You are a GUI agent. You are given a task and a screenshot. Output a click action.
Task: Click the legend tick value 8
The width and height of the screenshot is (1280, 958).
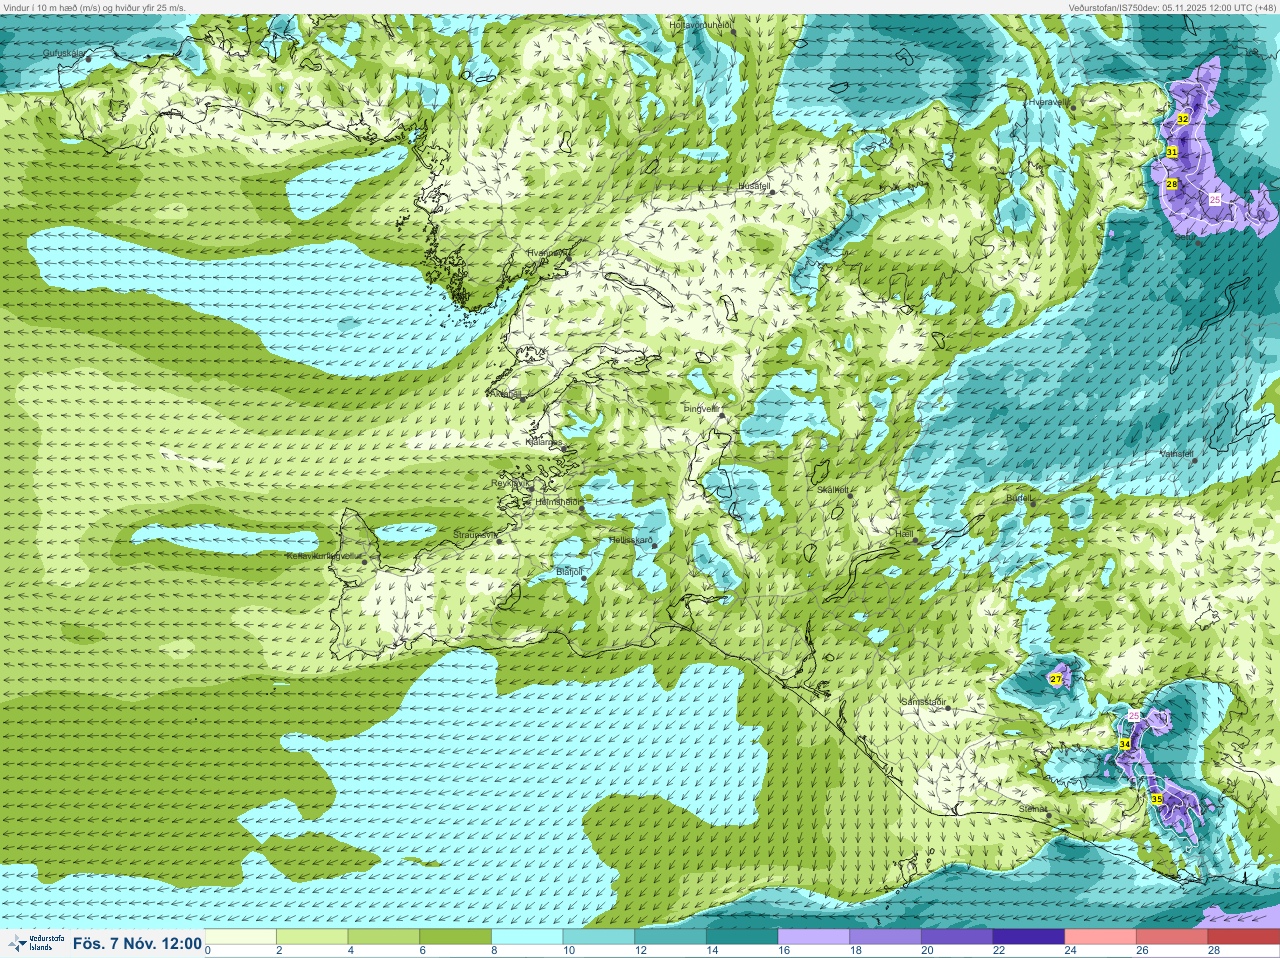point(494,951)
